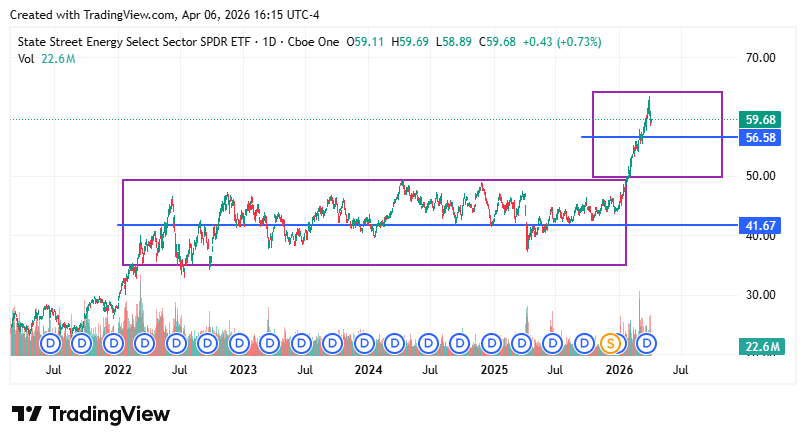Click the 2025 time axis label
This screenshot has width=806, height=444.
coord(494,370)
